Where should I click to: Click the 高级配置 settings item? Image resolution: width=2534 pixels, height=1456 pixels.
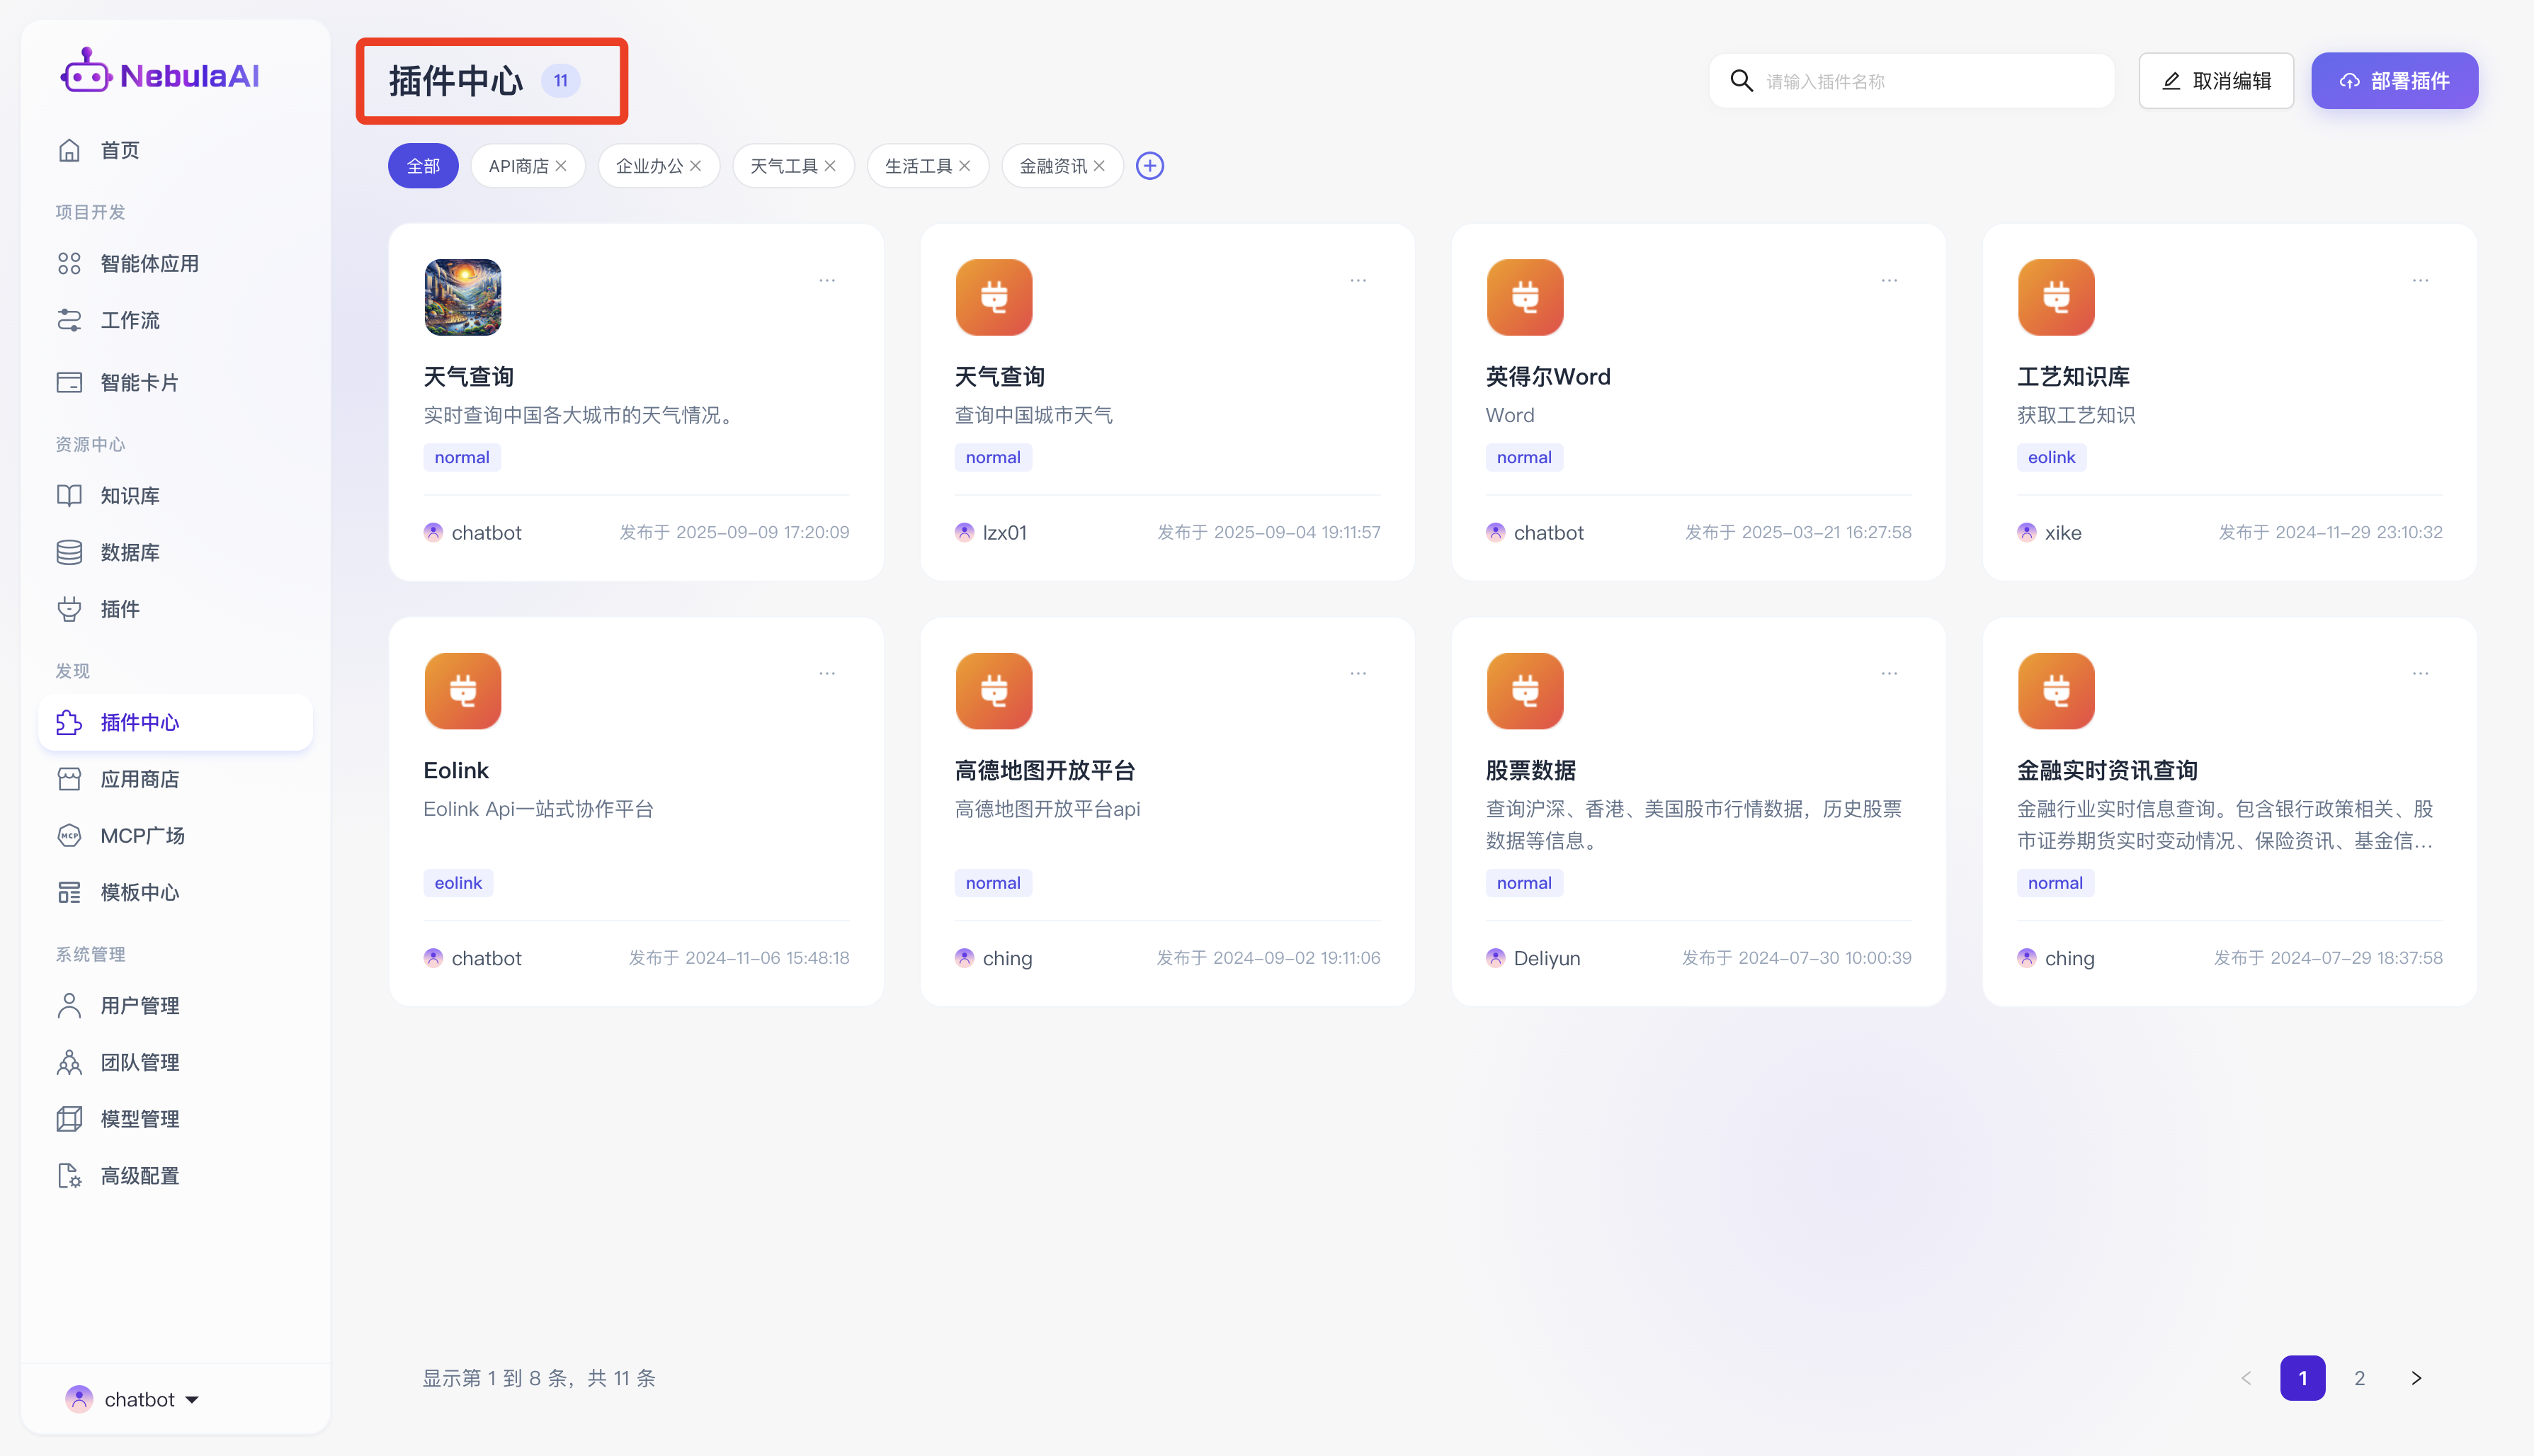(x=139, y=1176)
